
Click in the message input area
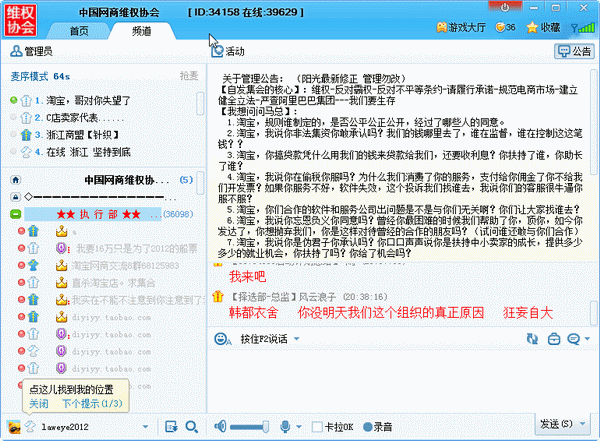[402, 381]
